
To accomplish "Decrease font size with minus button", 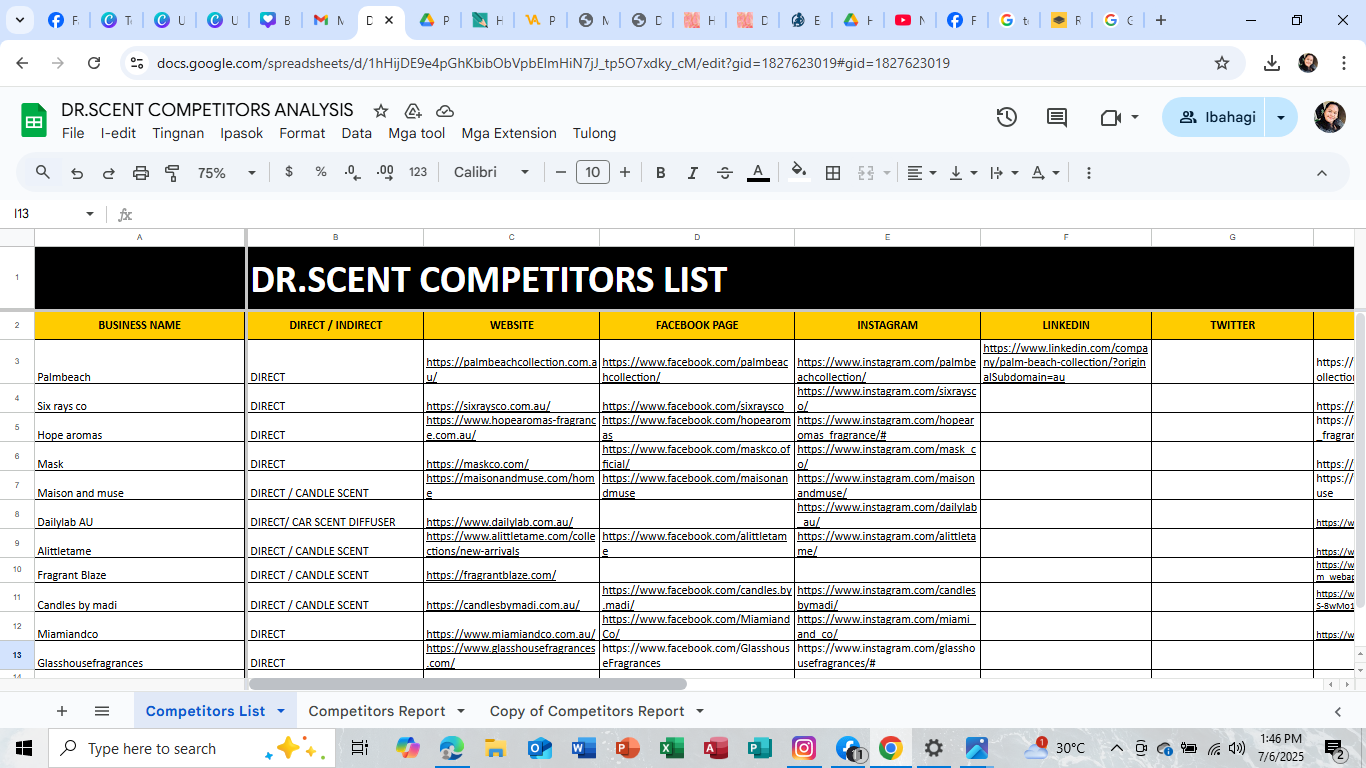I will tap(561, 172).
